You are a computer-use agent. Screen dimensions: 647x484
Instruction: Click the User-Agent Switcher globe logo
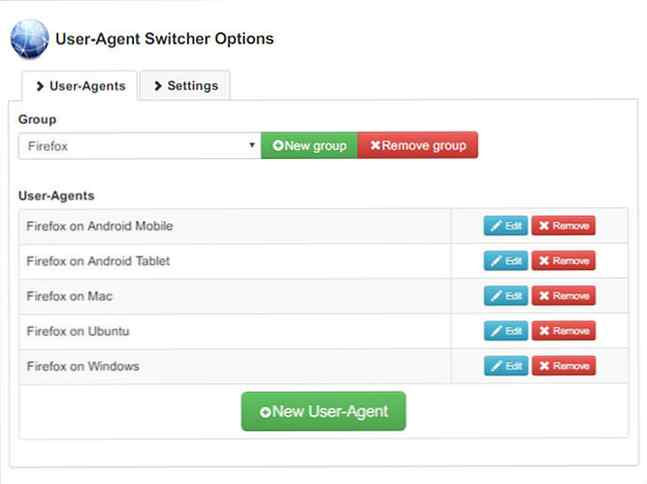tap(30, 39)
